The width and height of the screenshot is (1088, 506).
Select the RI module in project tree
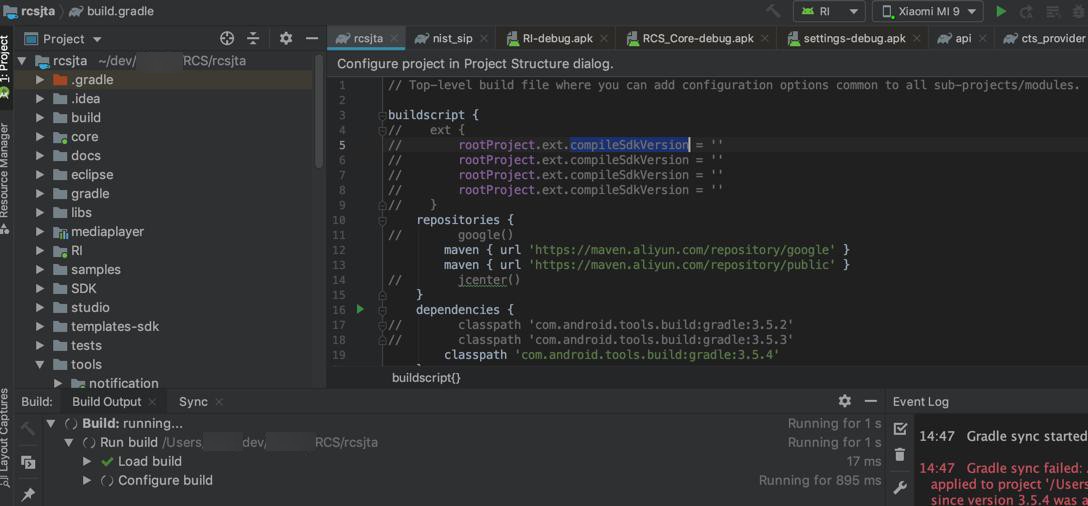coord(76,251)
